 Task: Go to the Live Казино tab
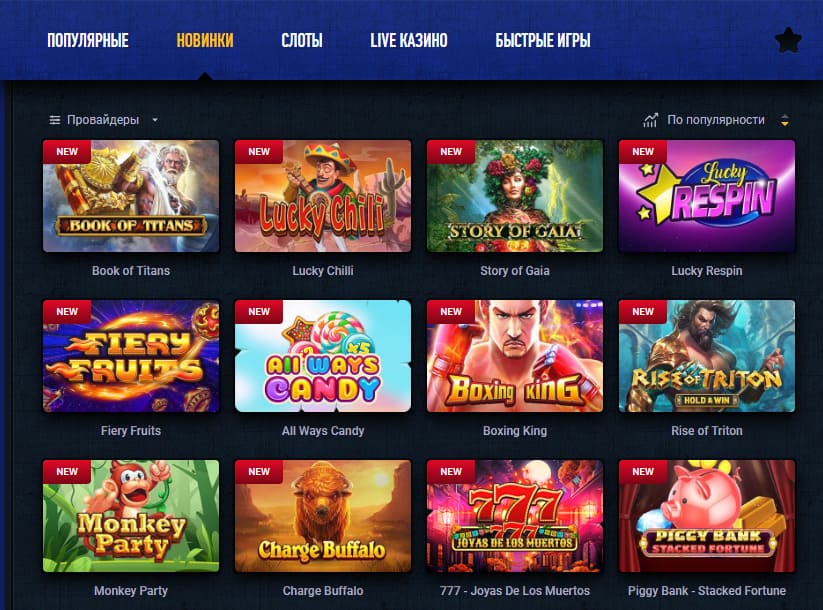(x=409, y=40)
